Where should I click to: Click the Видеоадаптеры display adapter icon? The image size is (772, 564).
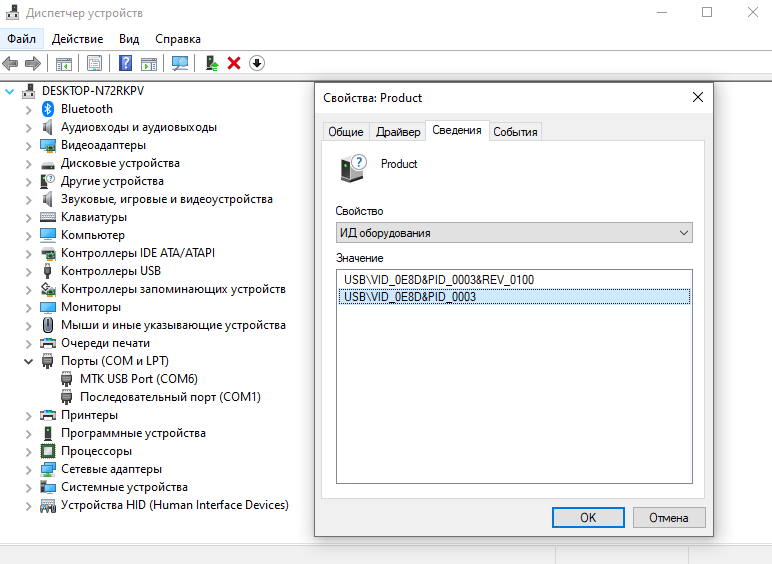[48, 145]
